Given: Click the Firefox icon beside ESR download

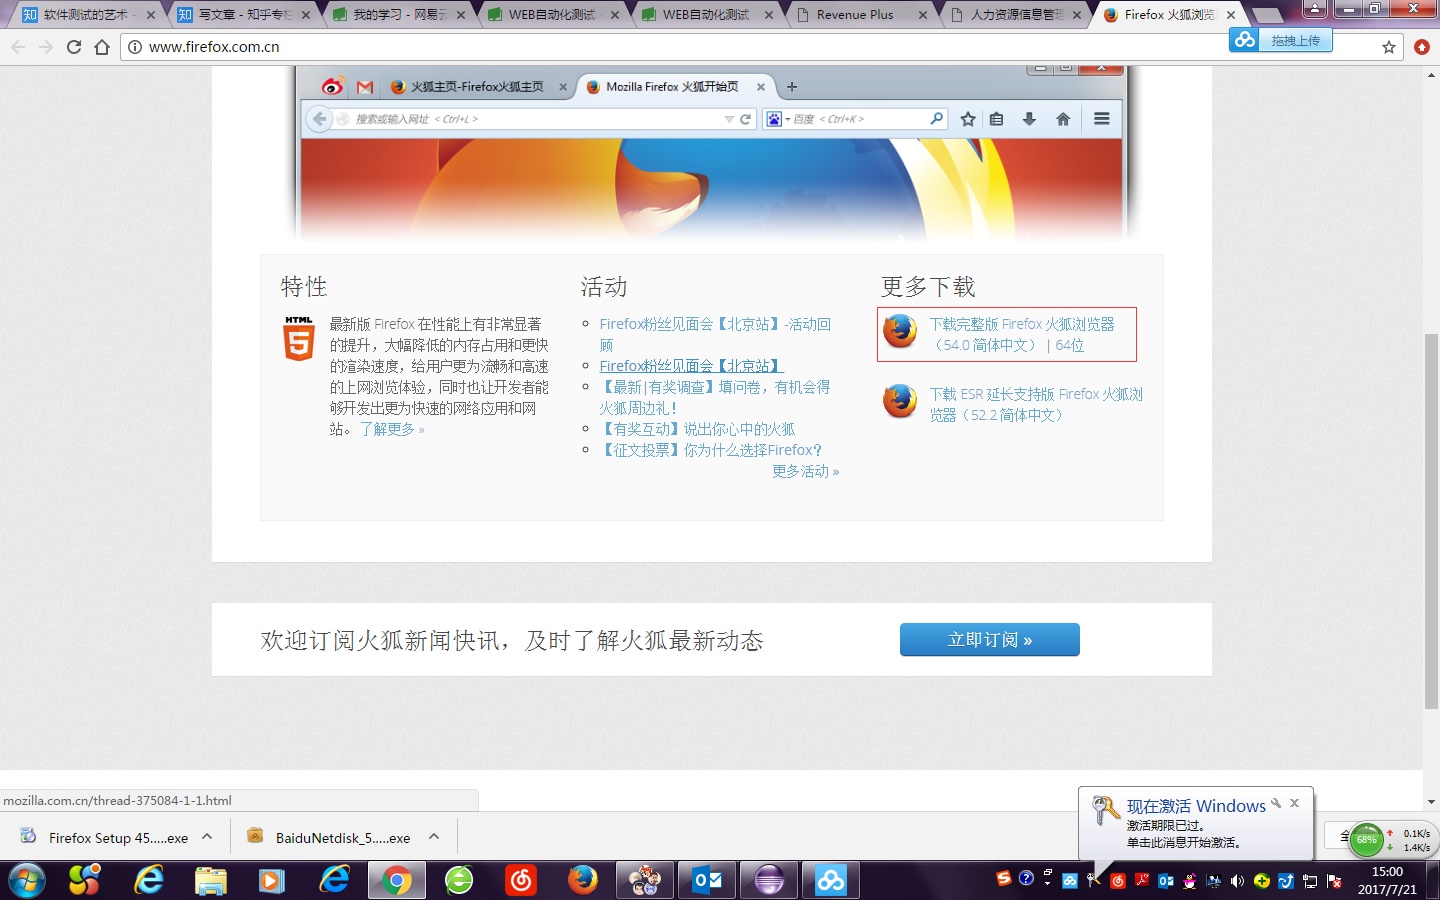Looking at the screenshot, I should click(x=900, y=401).
